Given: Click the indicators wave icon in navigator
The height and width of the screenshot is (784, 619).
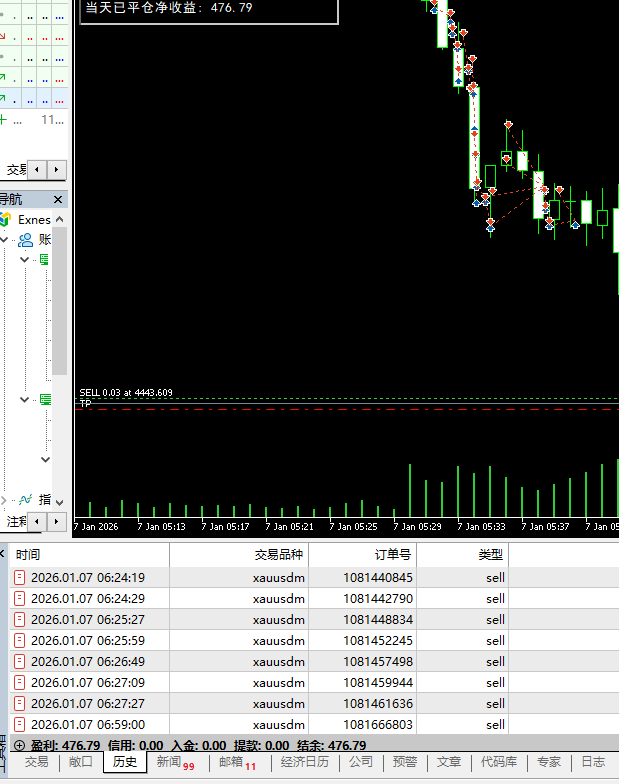Looking at the screenshot, I should pyautogui.click(x=25, y=500).
